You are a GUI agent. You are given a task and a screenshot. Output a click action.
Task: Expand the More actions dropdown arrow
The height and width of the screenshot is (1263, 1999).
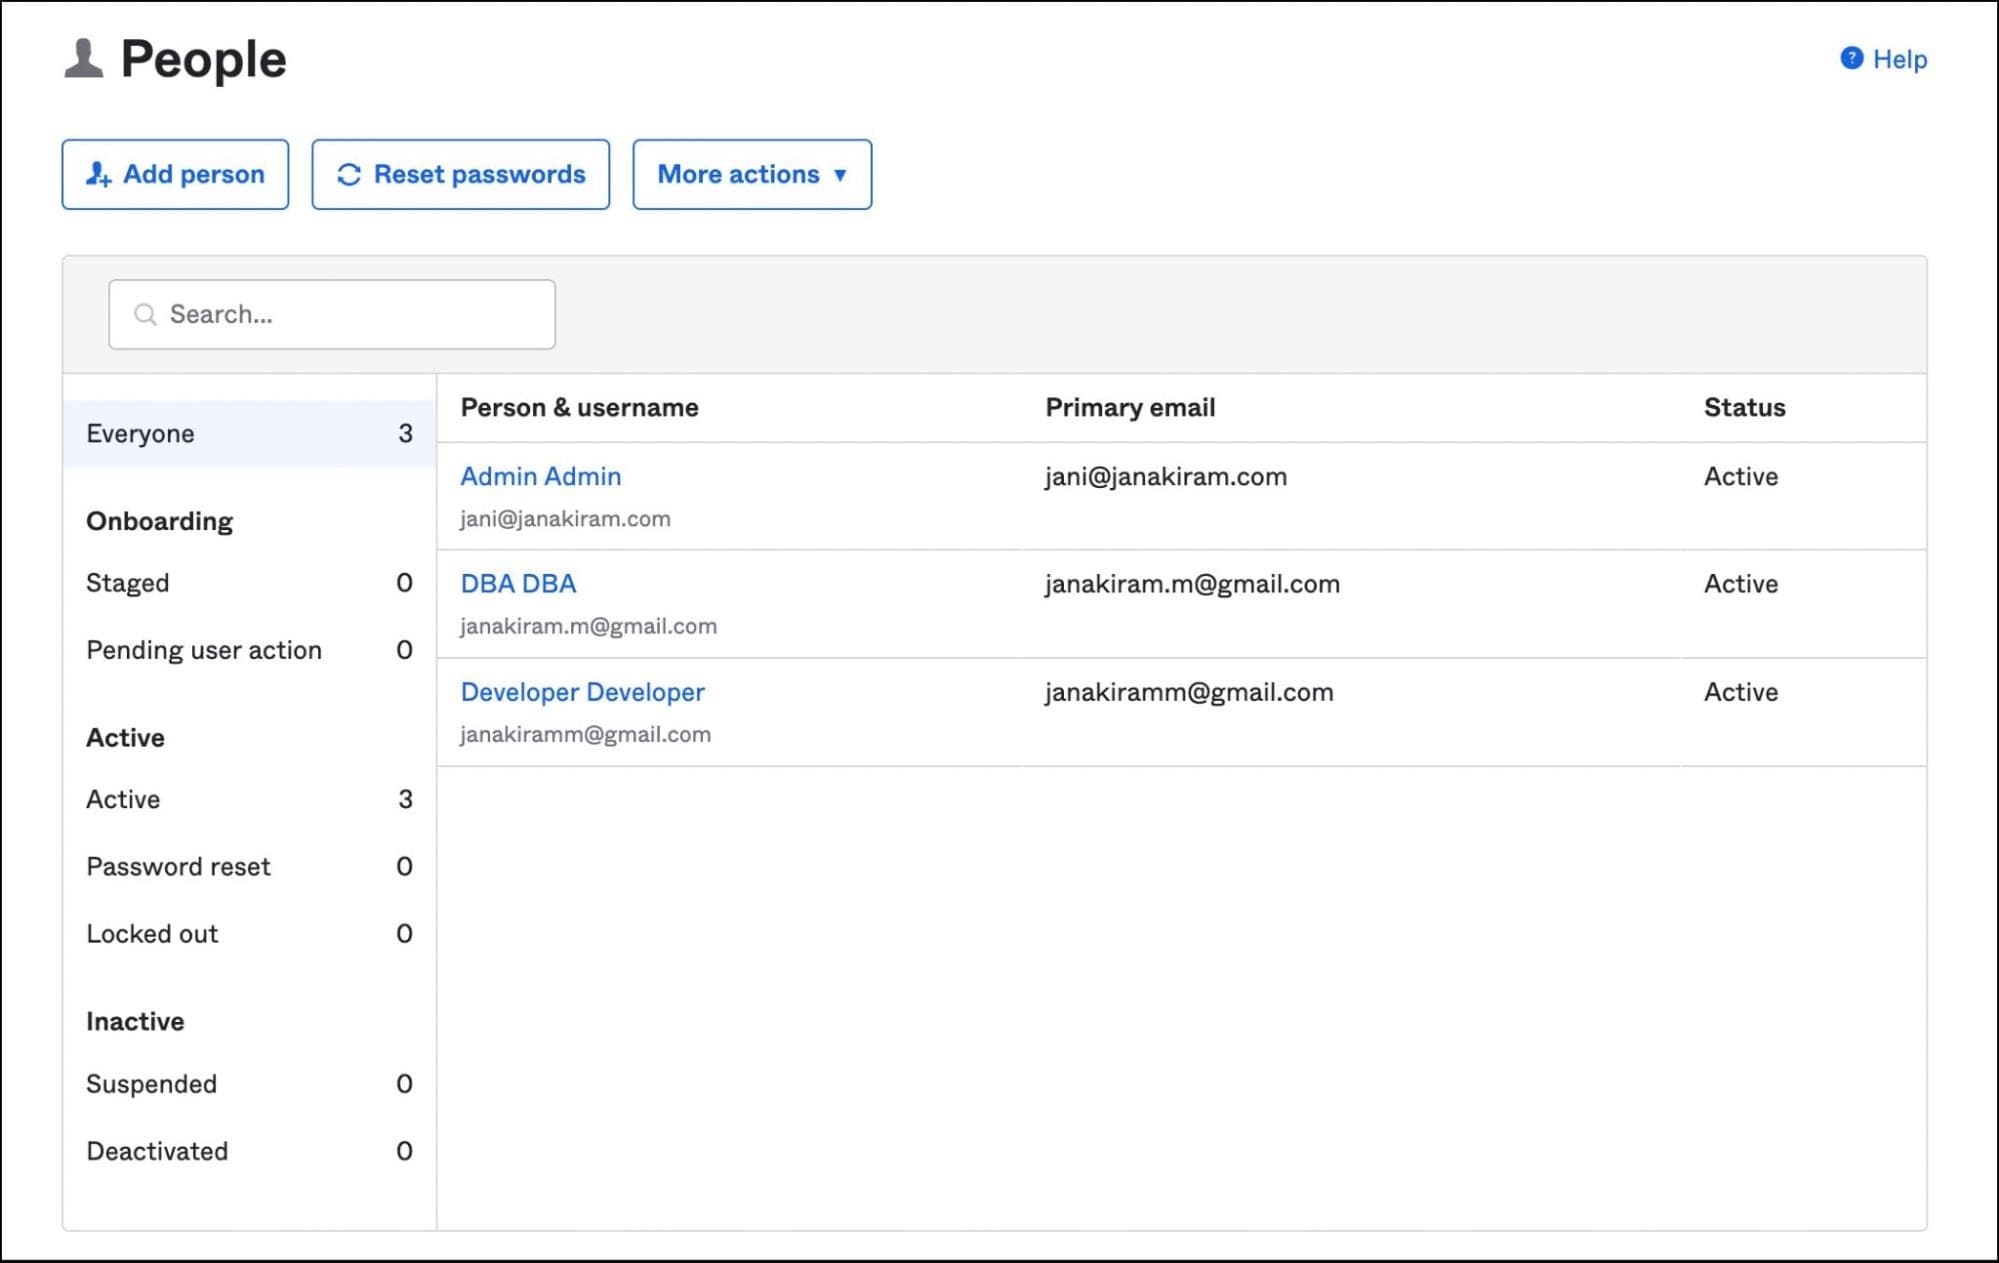click(840, 175)
